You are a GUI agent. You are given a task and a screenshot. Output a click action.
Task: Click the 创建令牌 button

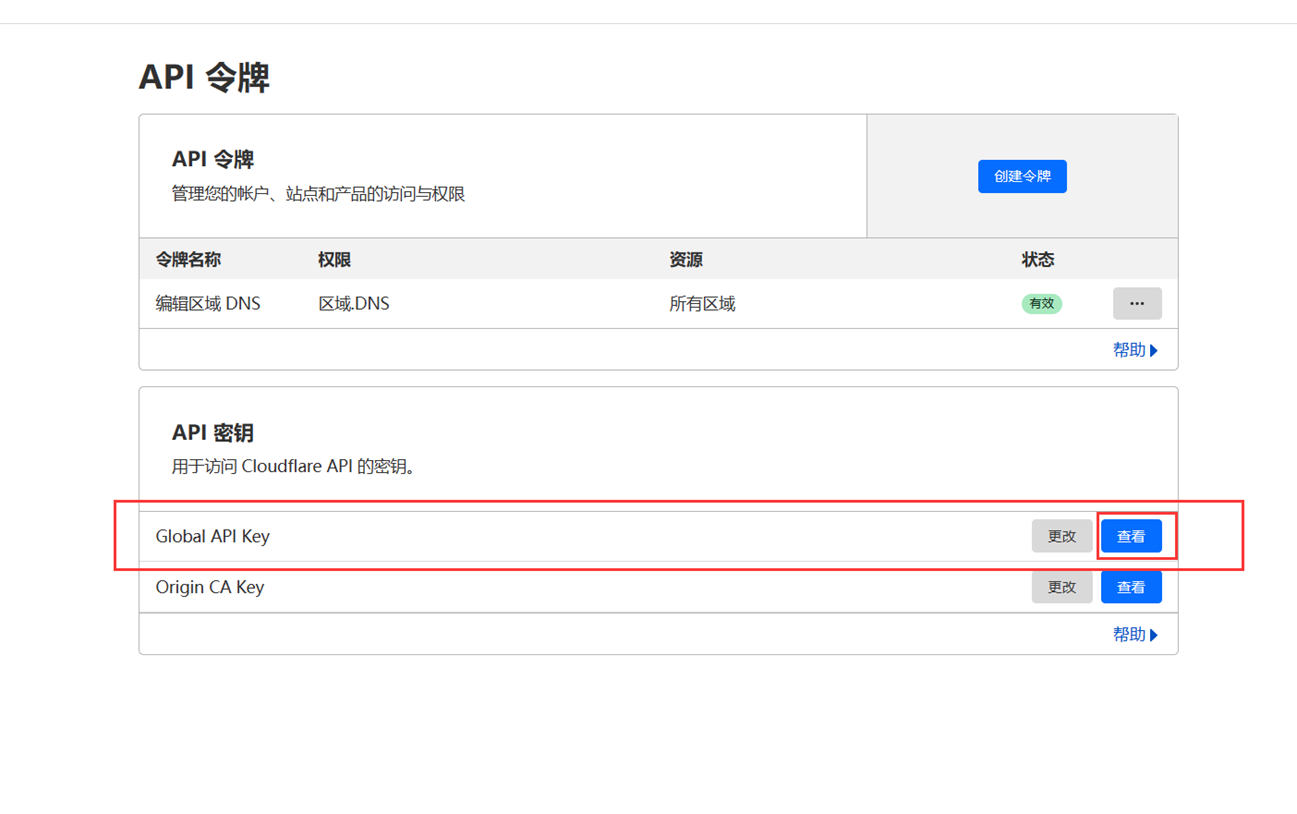tap(1021, 177)
